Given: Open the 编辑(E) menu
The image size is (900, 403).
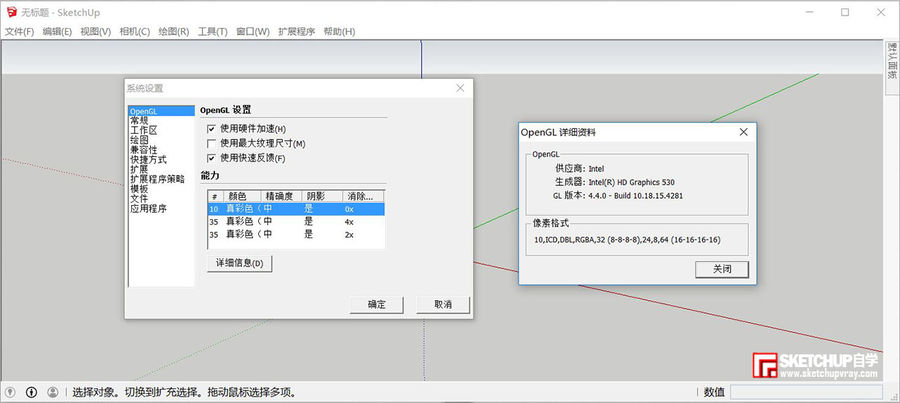Looking at the screenshot, I should tap(57, 32).
